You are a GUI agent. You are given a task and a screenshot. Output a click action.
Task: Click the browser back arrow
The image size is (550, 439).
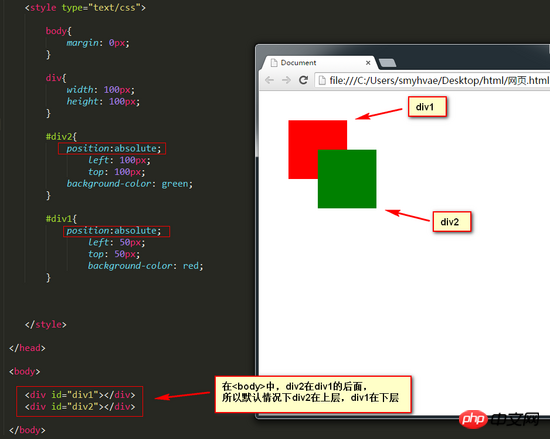point(269,80)
